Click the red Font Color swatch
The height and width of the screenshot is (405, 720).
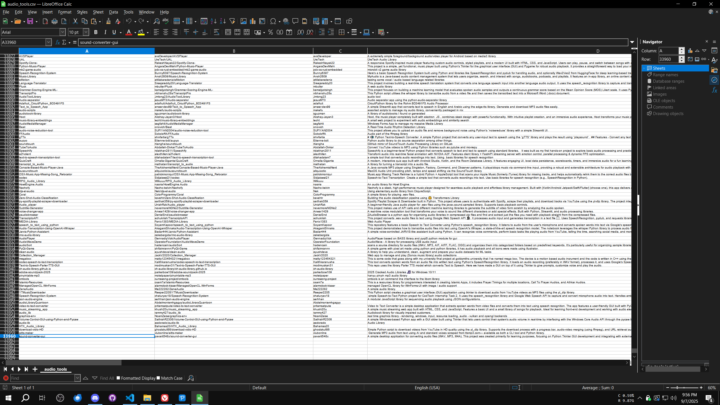[129, 32]
